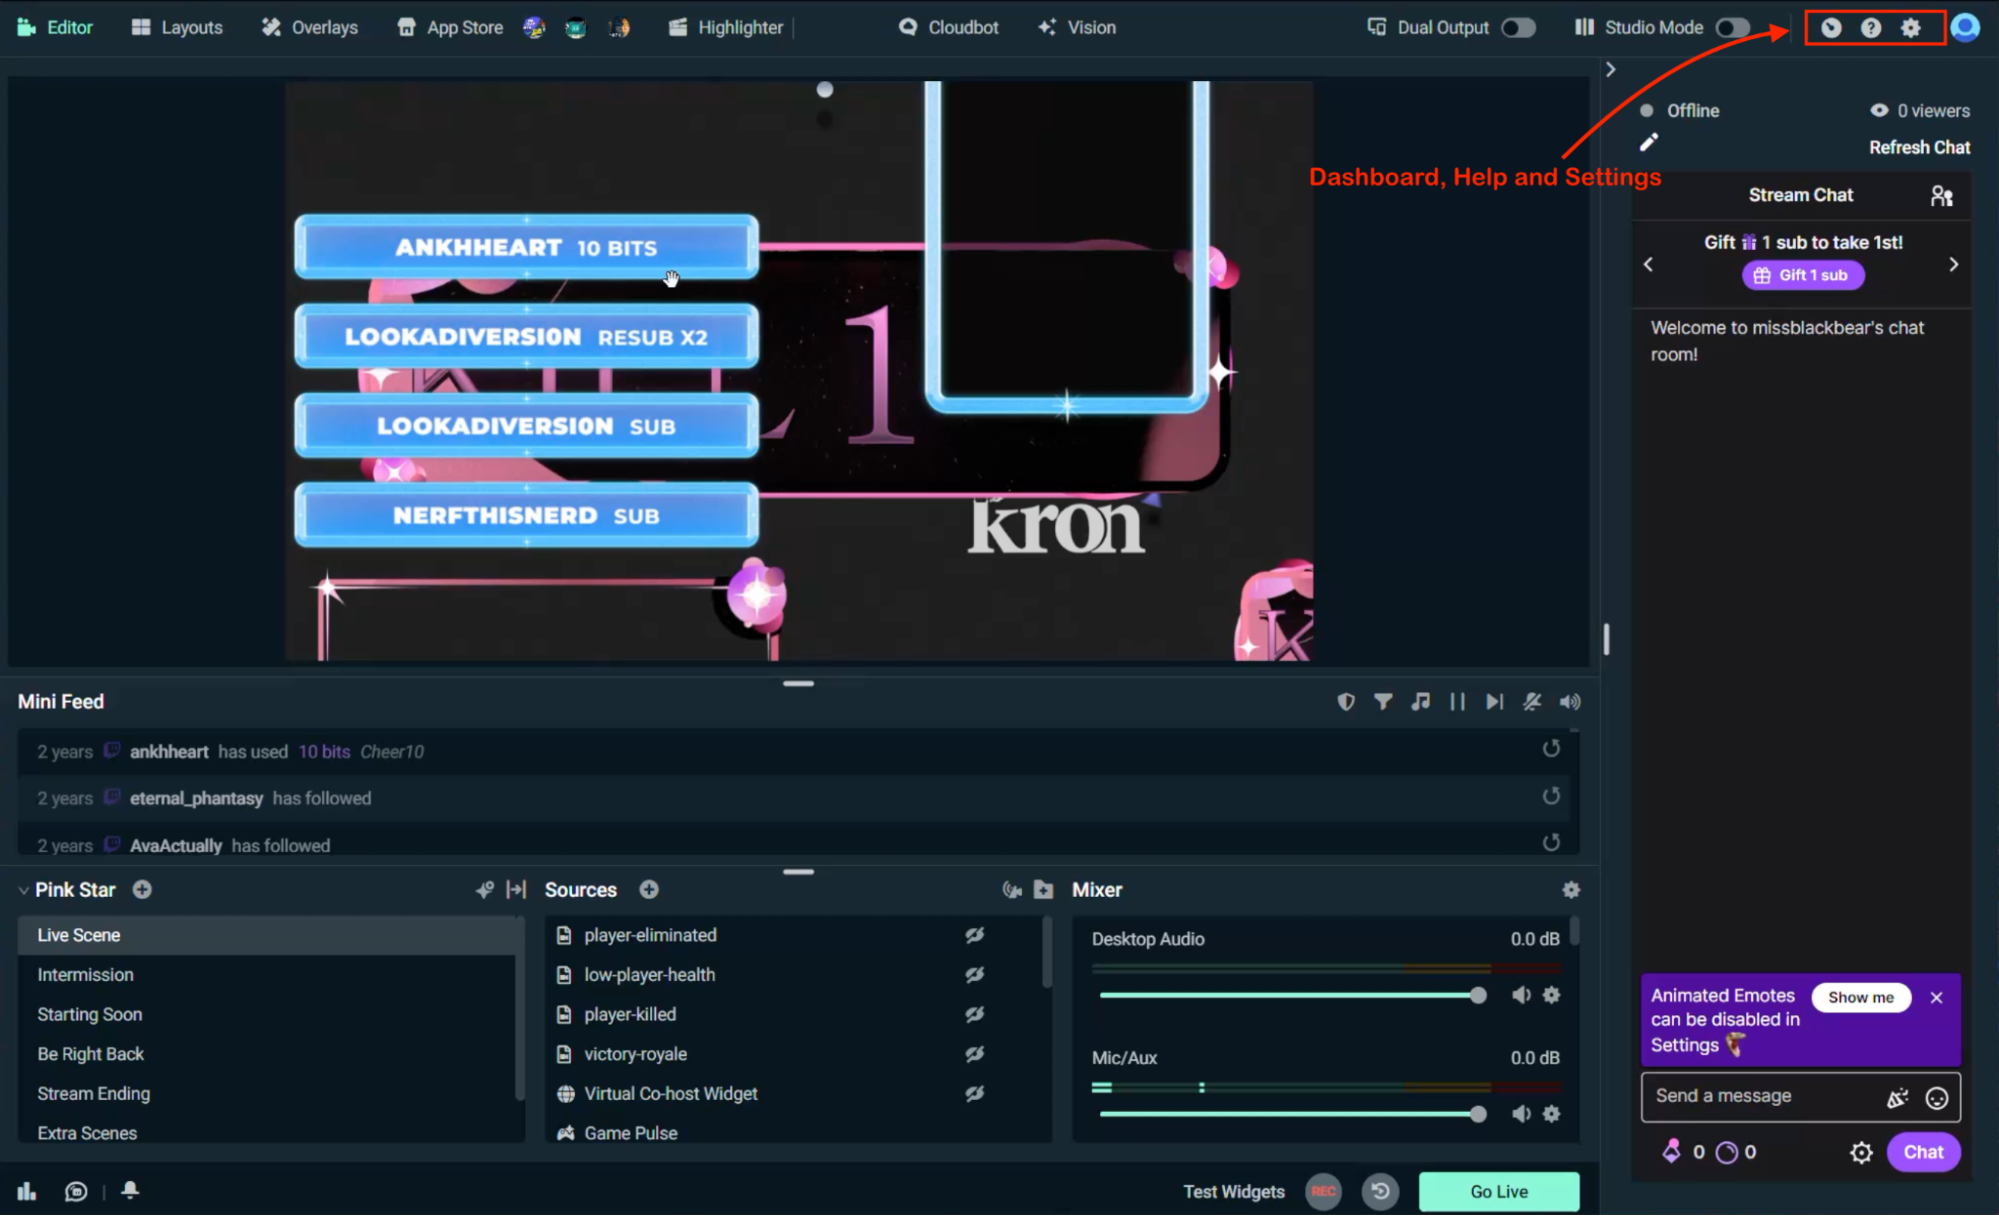Pause the Mini Feed alert queue
The width and height of the screenshot is (1999, 1216).
point(1457,702)
